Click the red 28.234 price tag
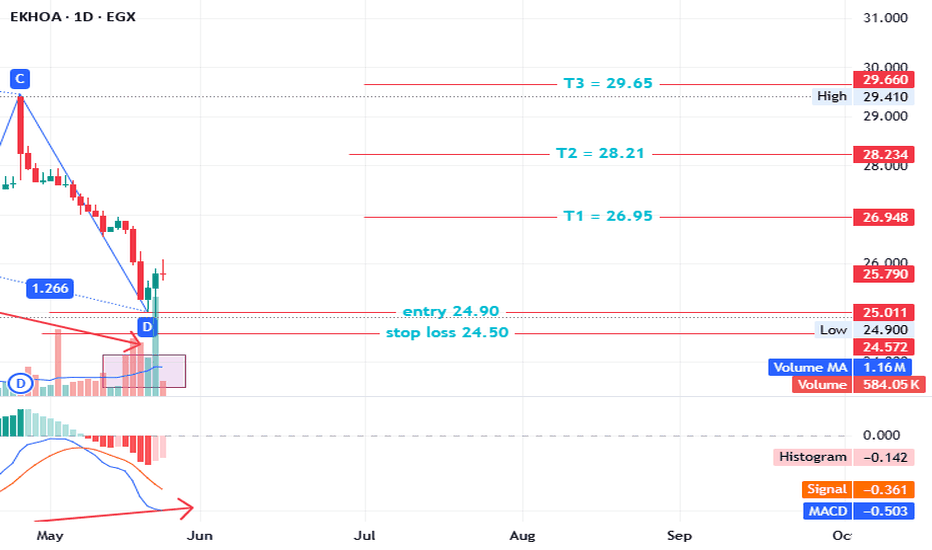The image size is (932, 550). [883, 155]
